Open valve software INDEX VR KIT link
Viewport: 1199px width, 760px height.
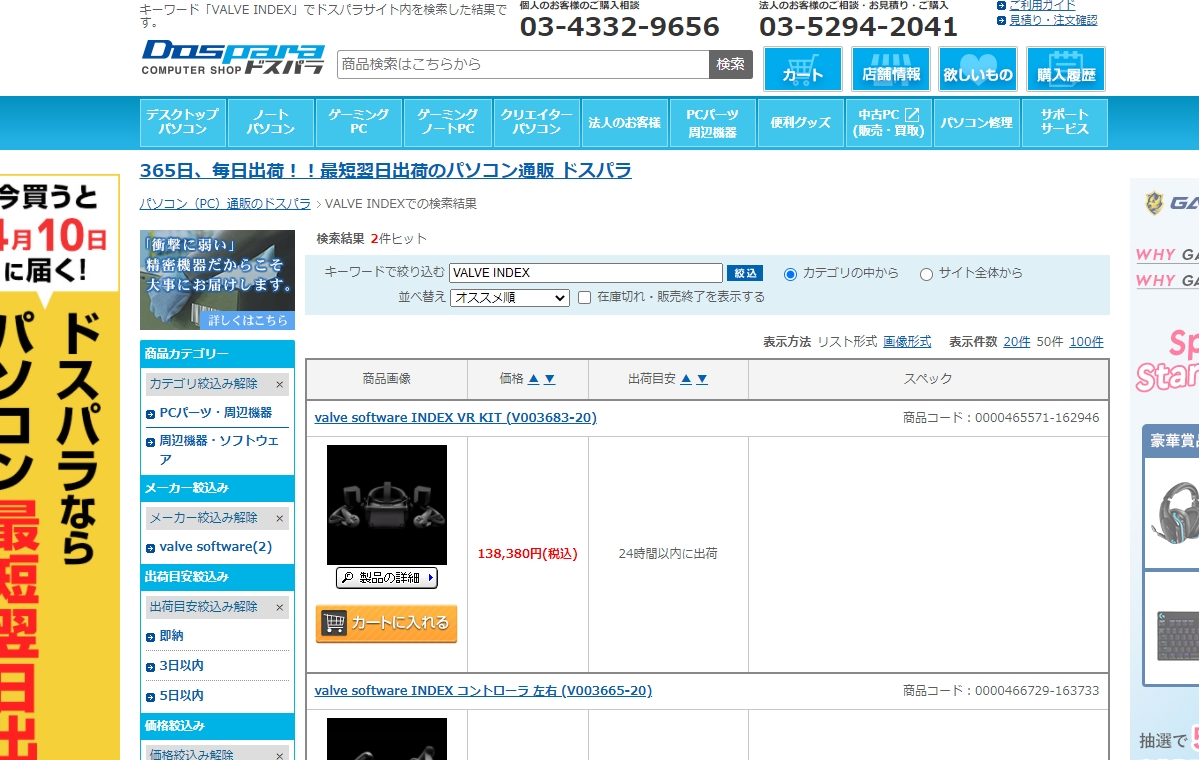[456, 417]
